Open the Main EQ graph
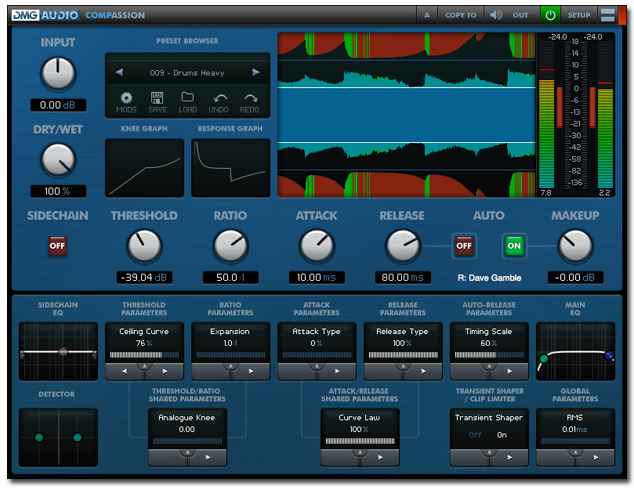634x488 pixels. point(575,351)
